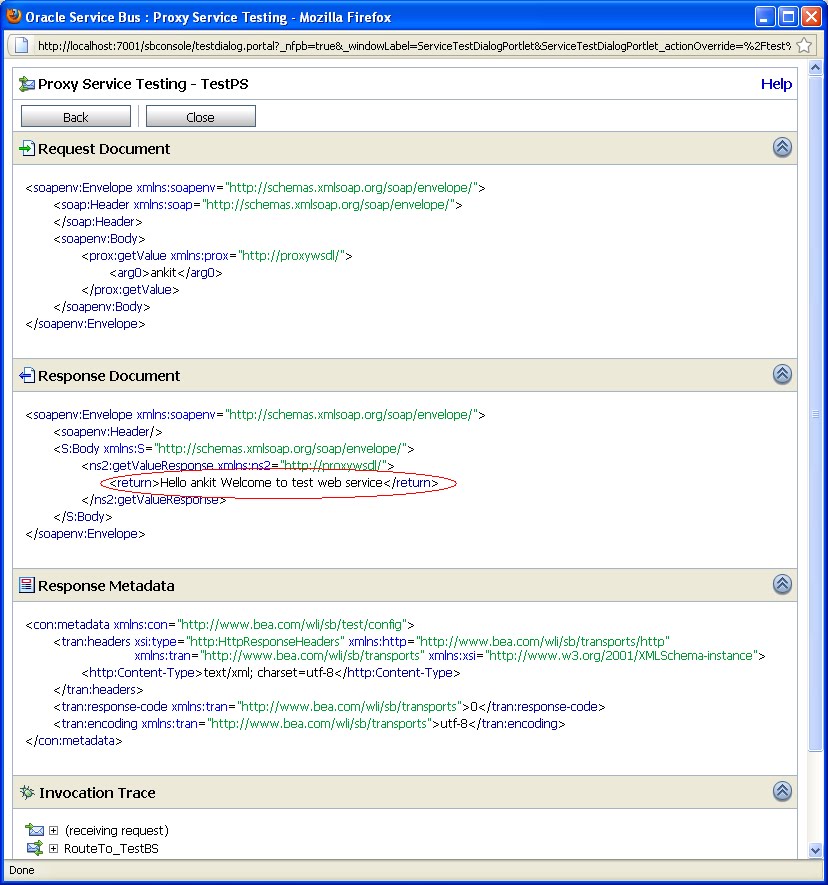Click the tran:encoding utf-8 line
The height and width of the screenshot is (885, 828).
click(x=309, y=724)
